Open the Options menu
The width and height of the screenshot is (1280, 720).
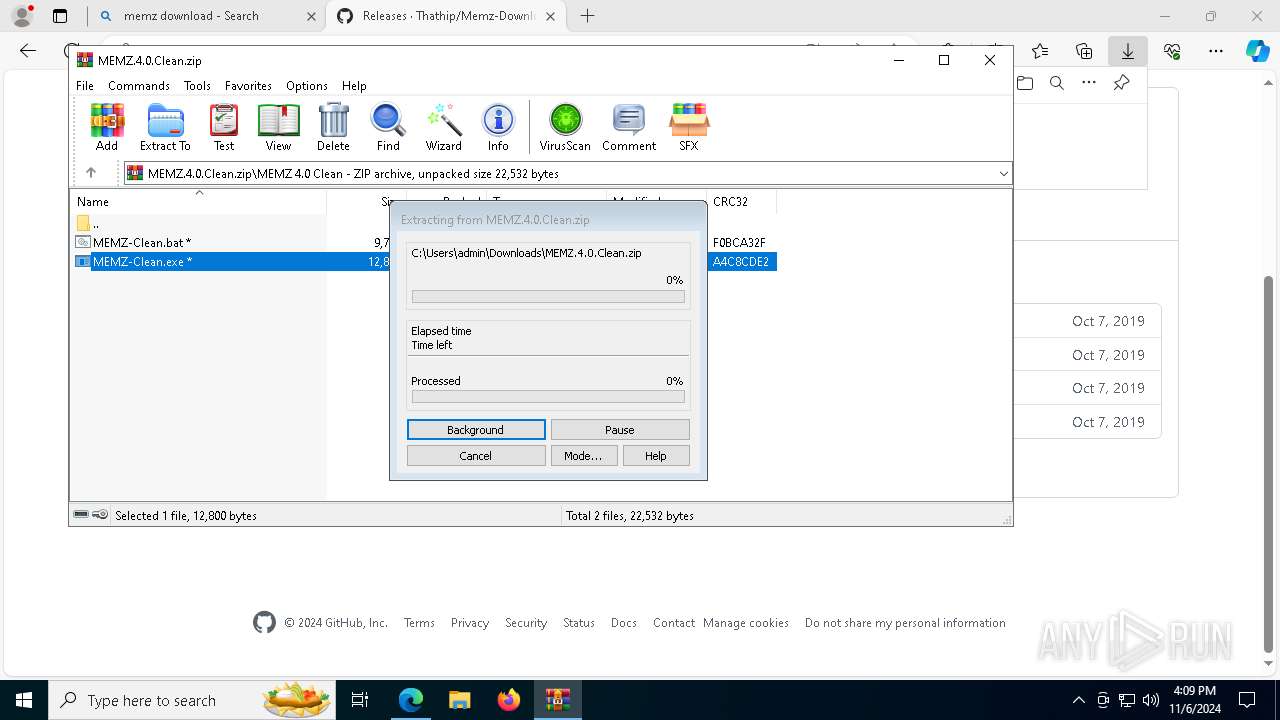tap(307, 86)
